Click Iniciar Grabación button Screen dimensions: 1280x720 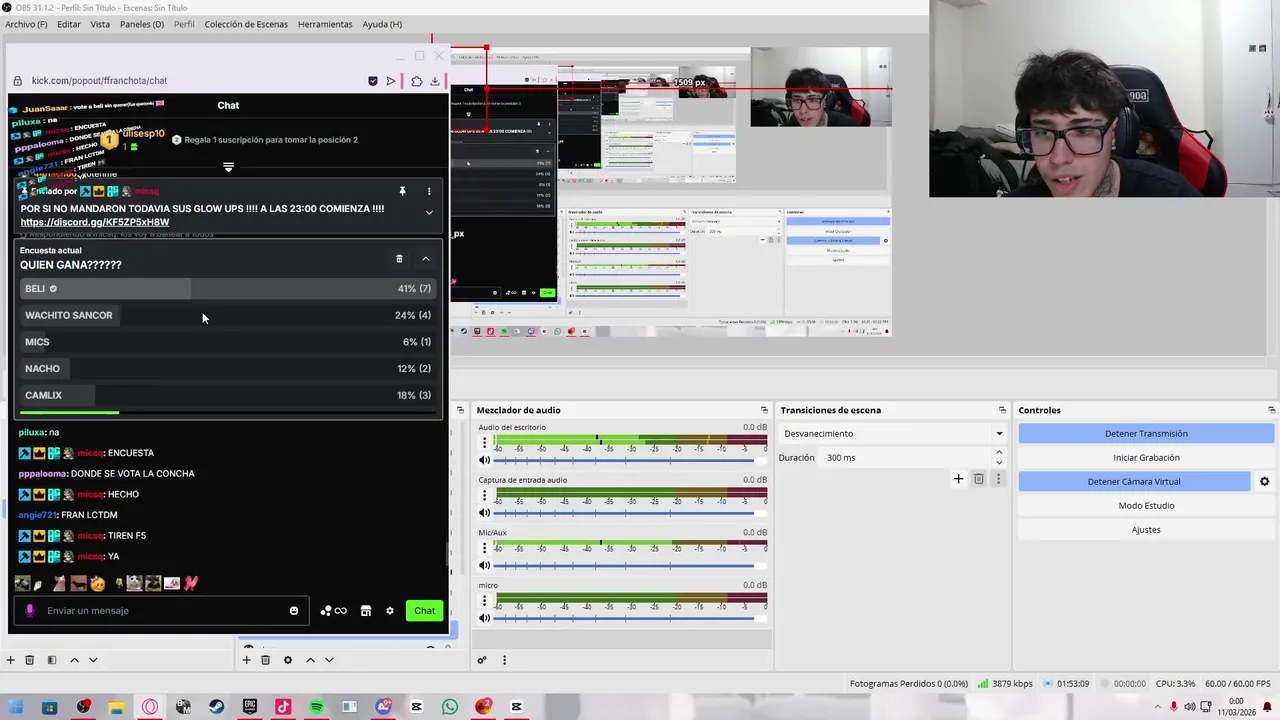(x=1146, y=458)
